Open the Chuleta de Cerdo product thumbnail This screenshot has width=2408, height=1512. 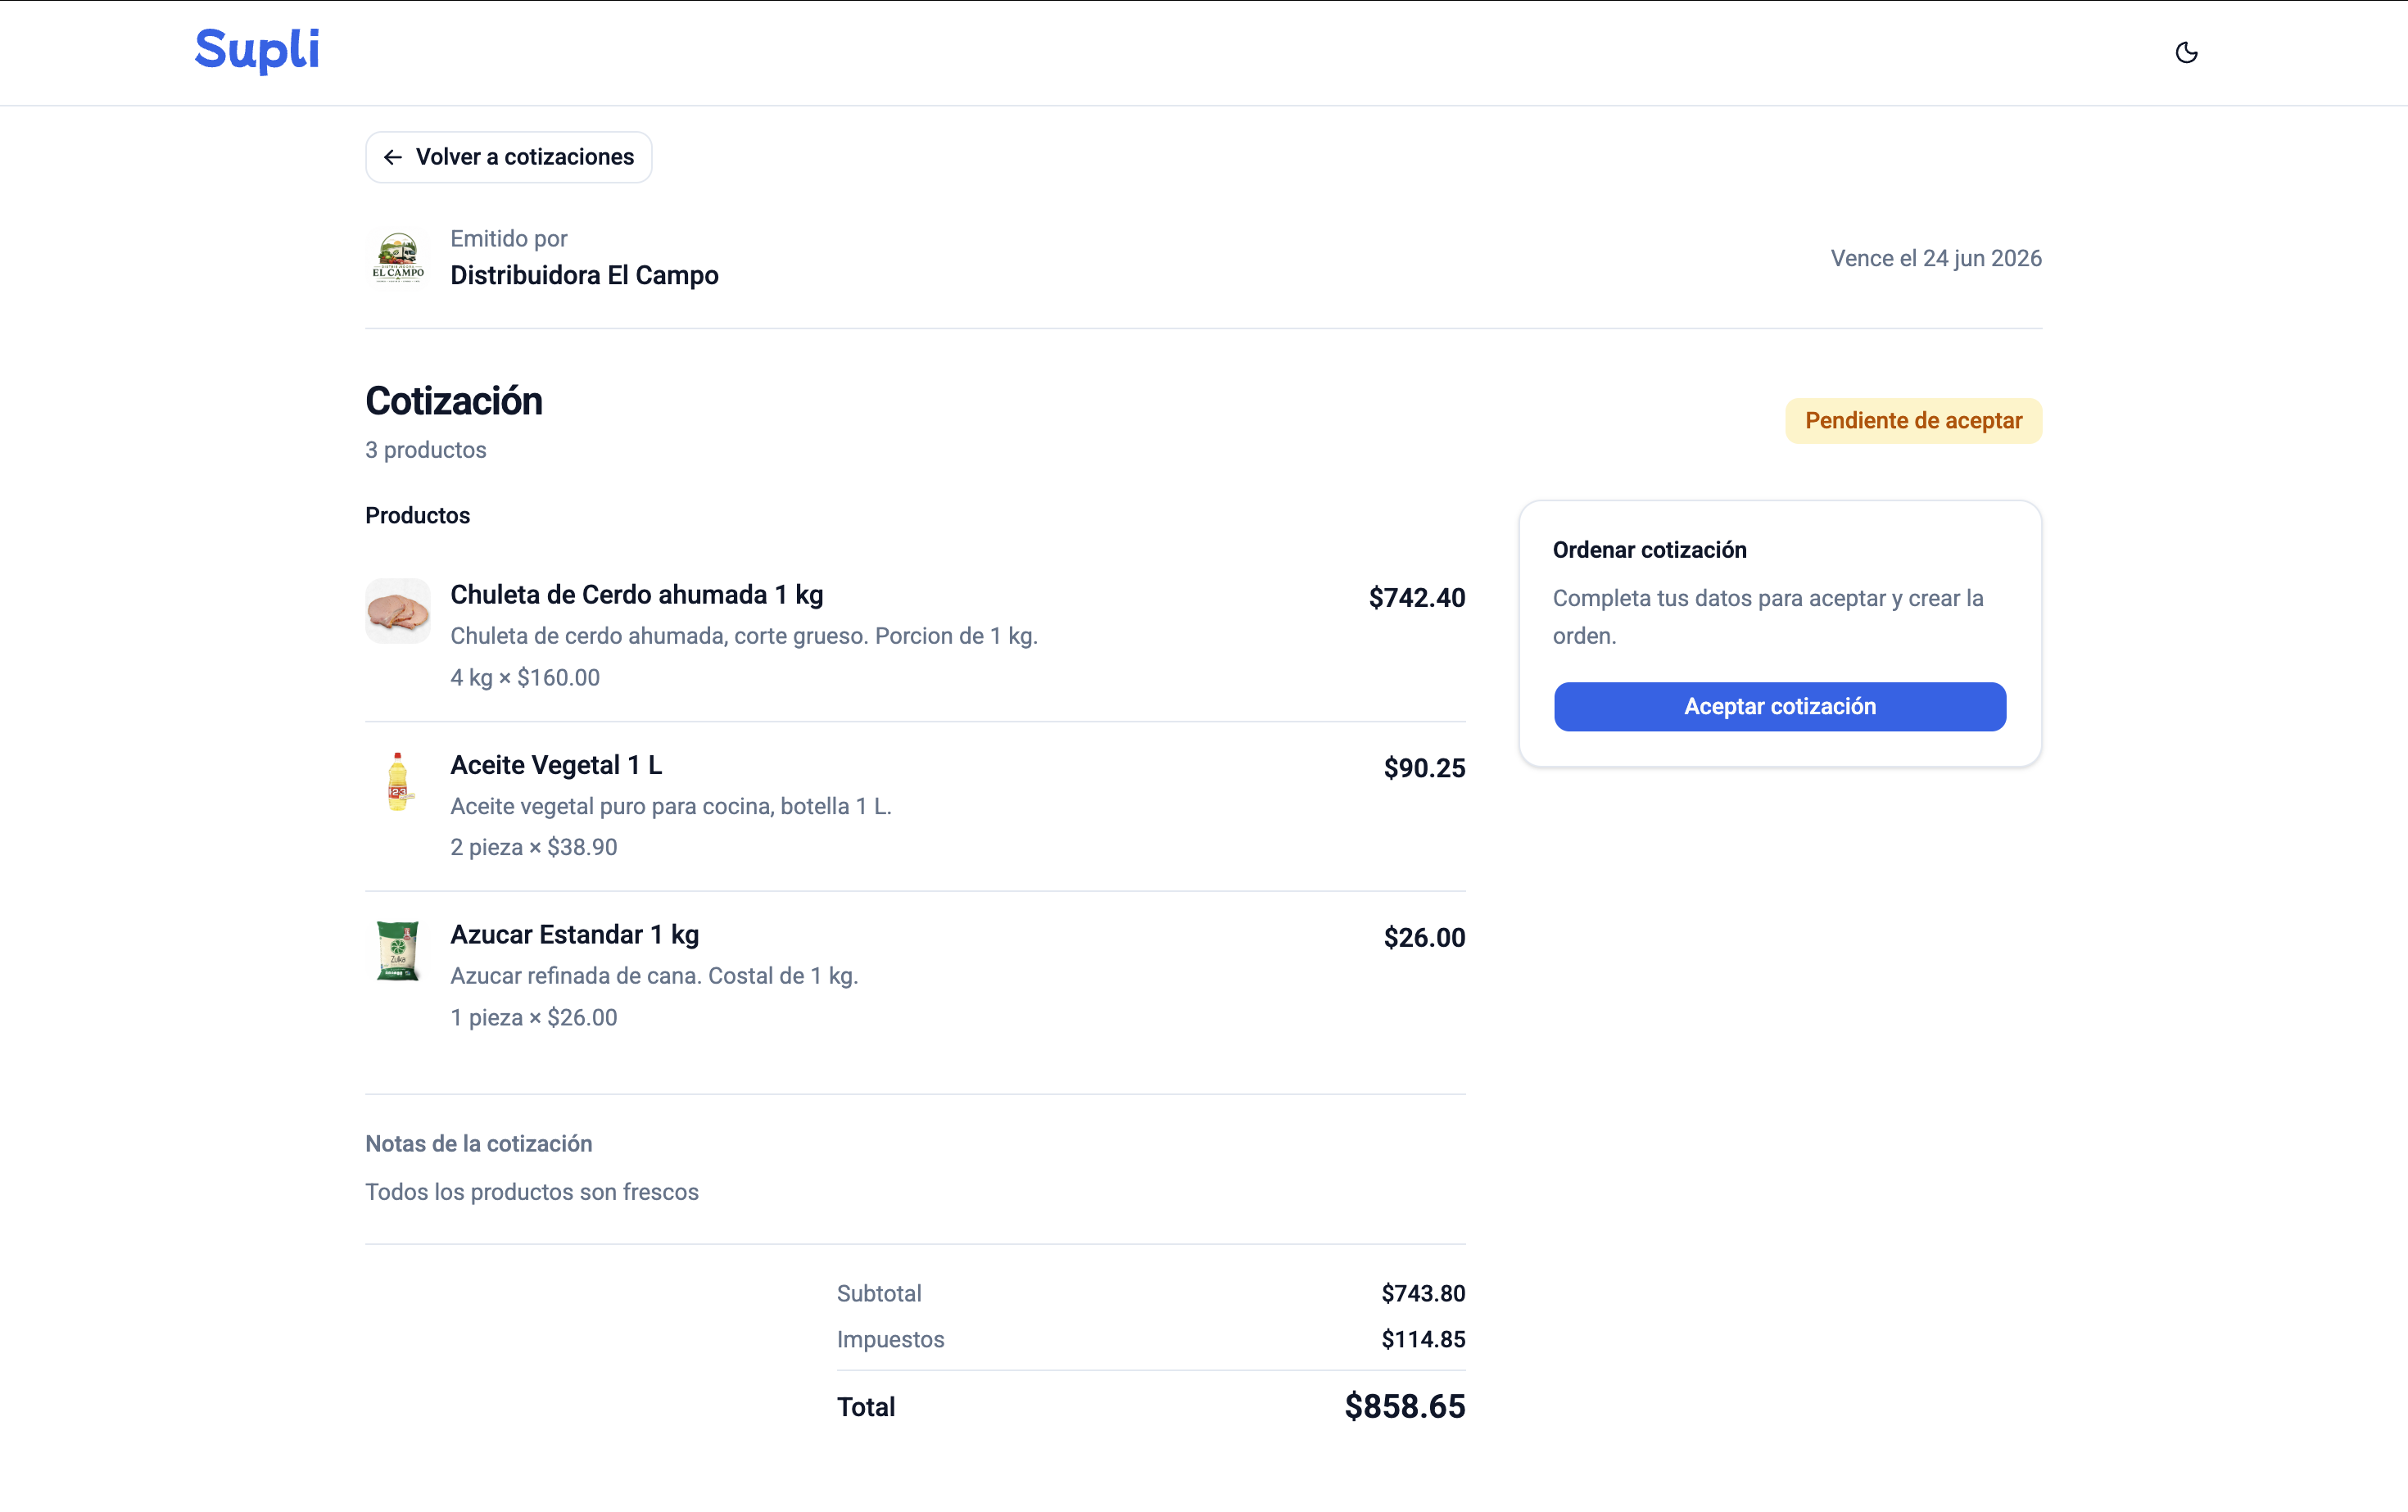click(x=398, y=610)
